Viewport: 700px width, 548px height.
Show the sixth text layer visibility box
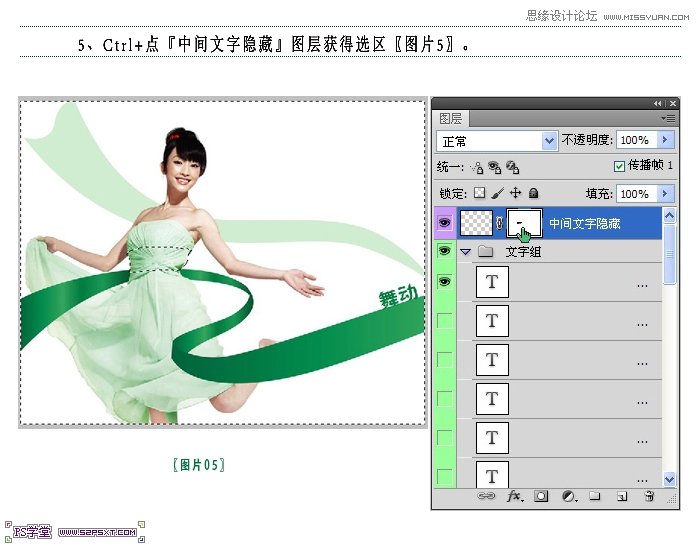445,476
